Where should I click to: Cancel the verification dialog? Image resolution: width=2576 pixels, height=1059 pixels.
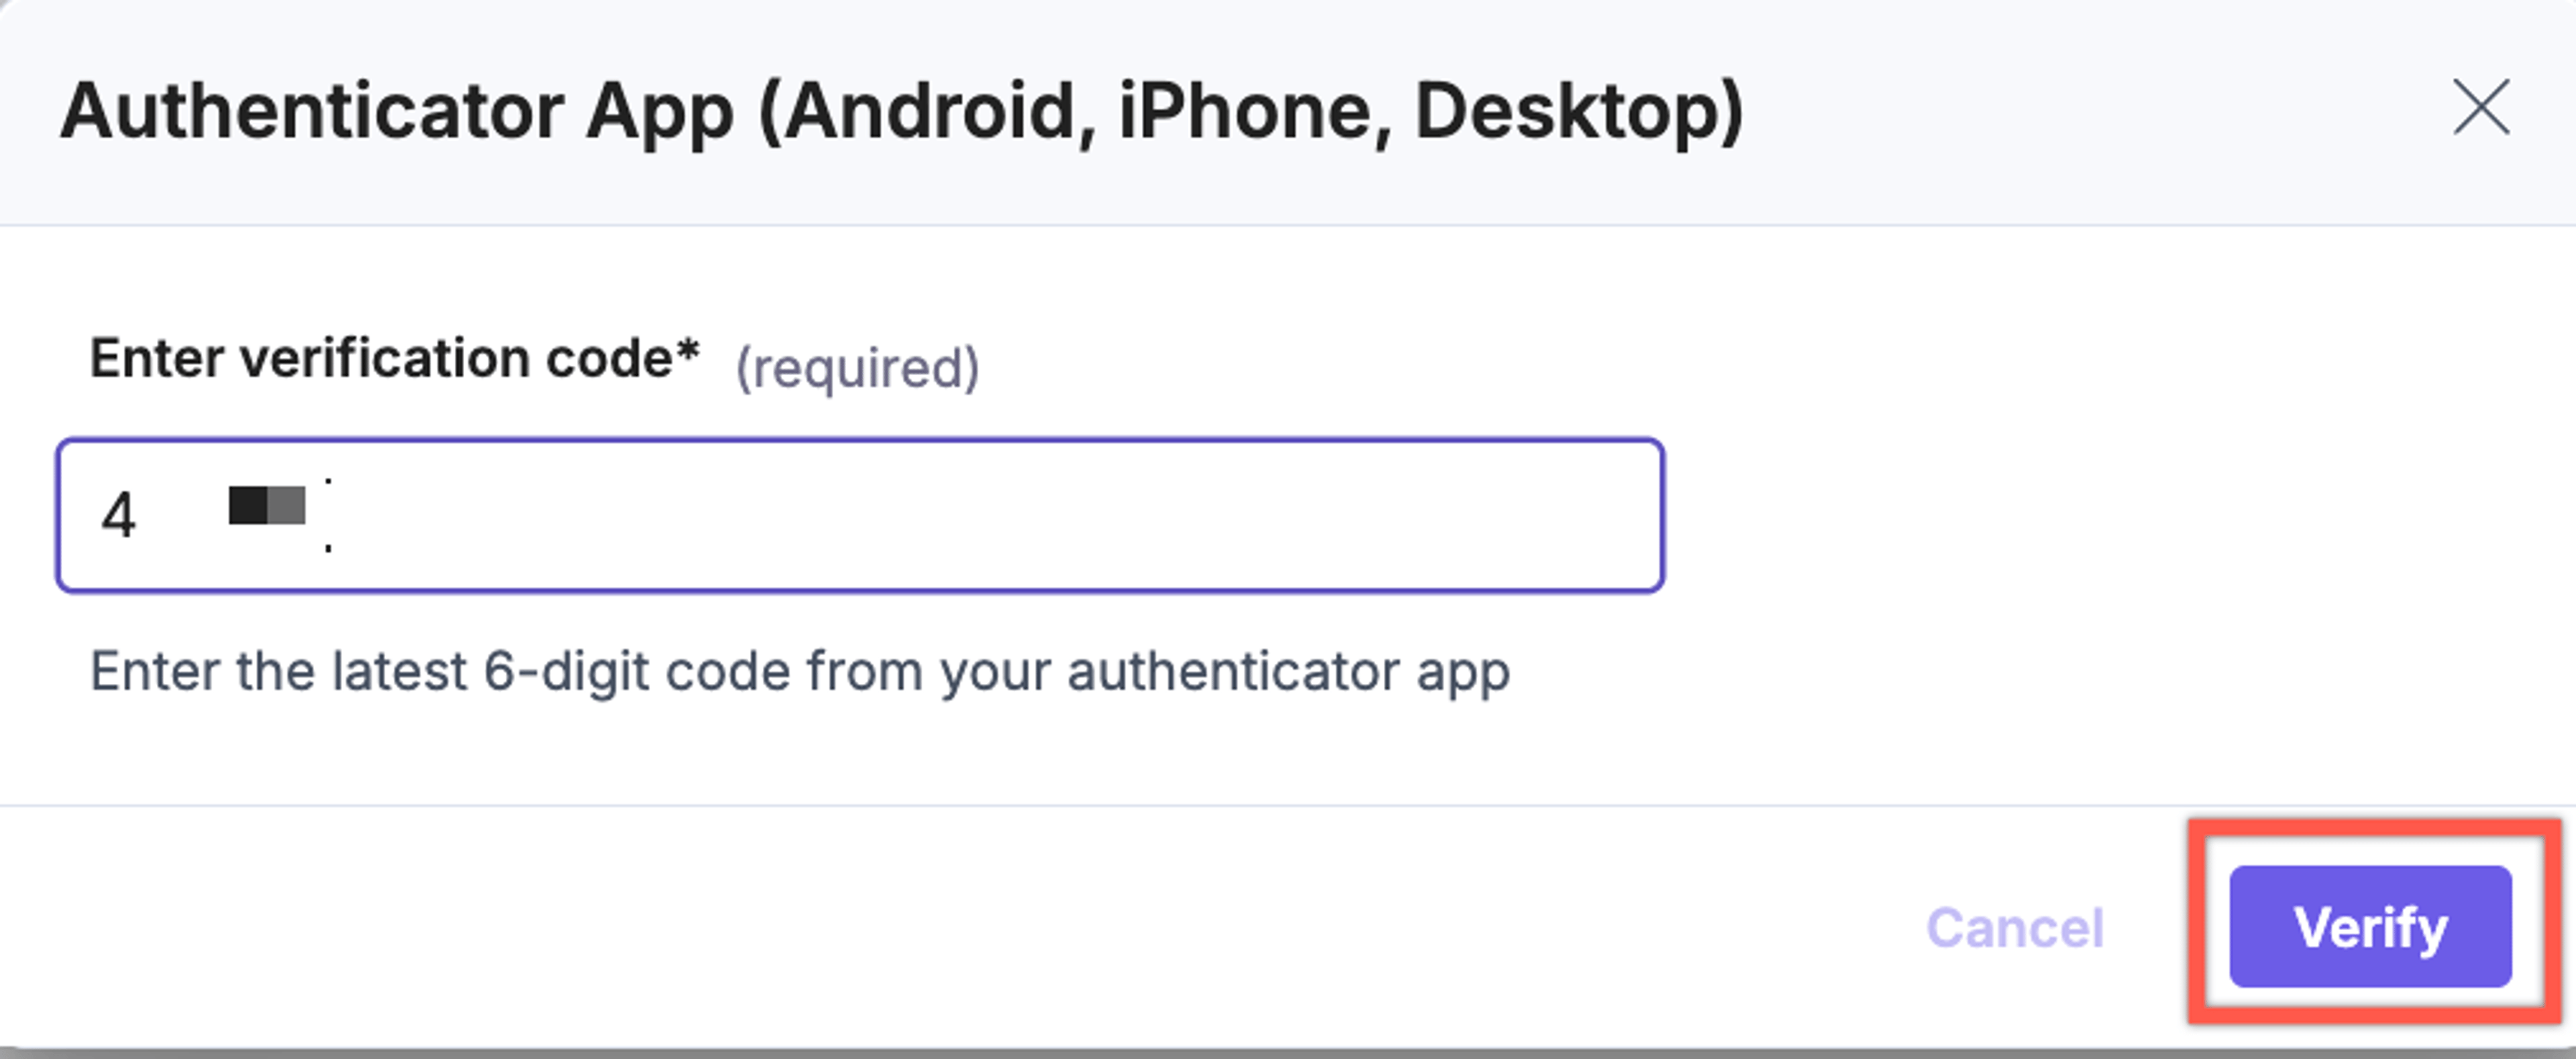[x=2015, y=928]
